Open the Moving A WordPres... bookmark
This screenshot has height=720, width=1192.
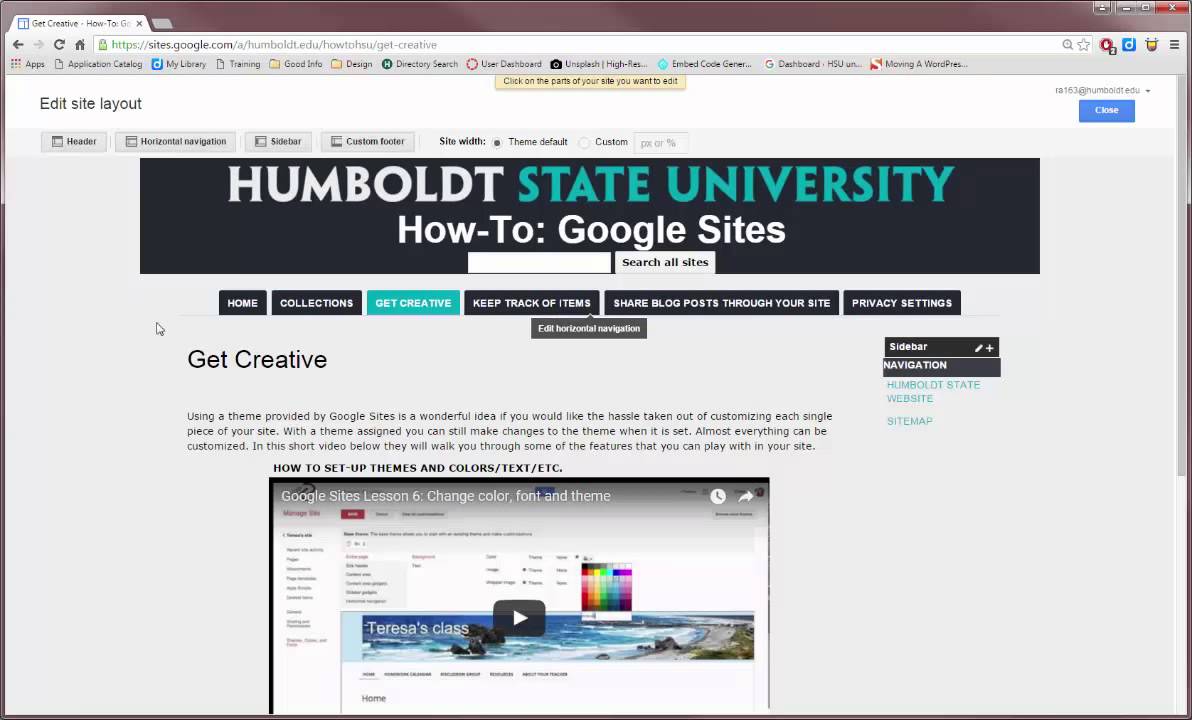(x=919, y=65)
